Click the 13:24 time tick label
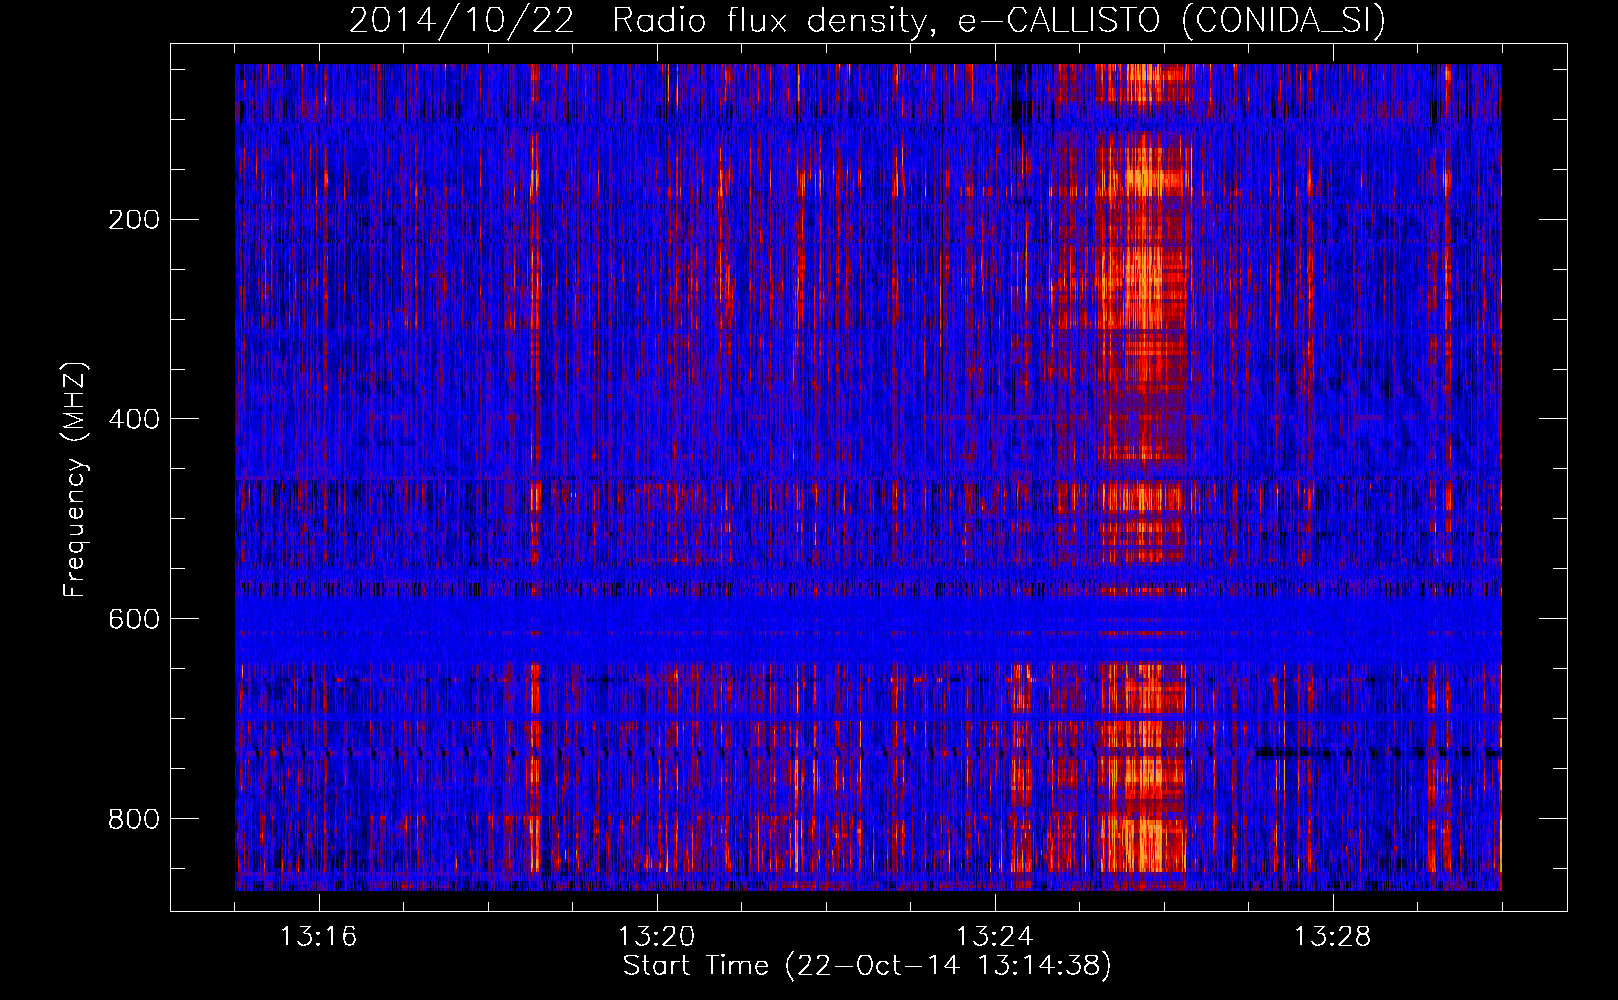The height and width of the screenshot is (1000, 1618). pos(995,937)
